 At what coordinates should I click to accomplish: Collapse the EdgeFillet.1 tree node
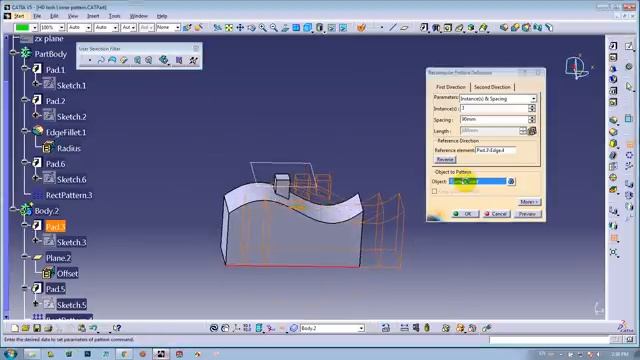pos(25,131)
